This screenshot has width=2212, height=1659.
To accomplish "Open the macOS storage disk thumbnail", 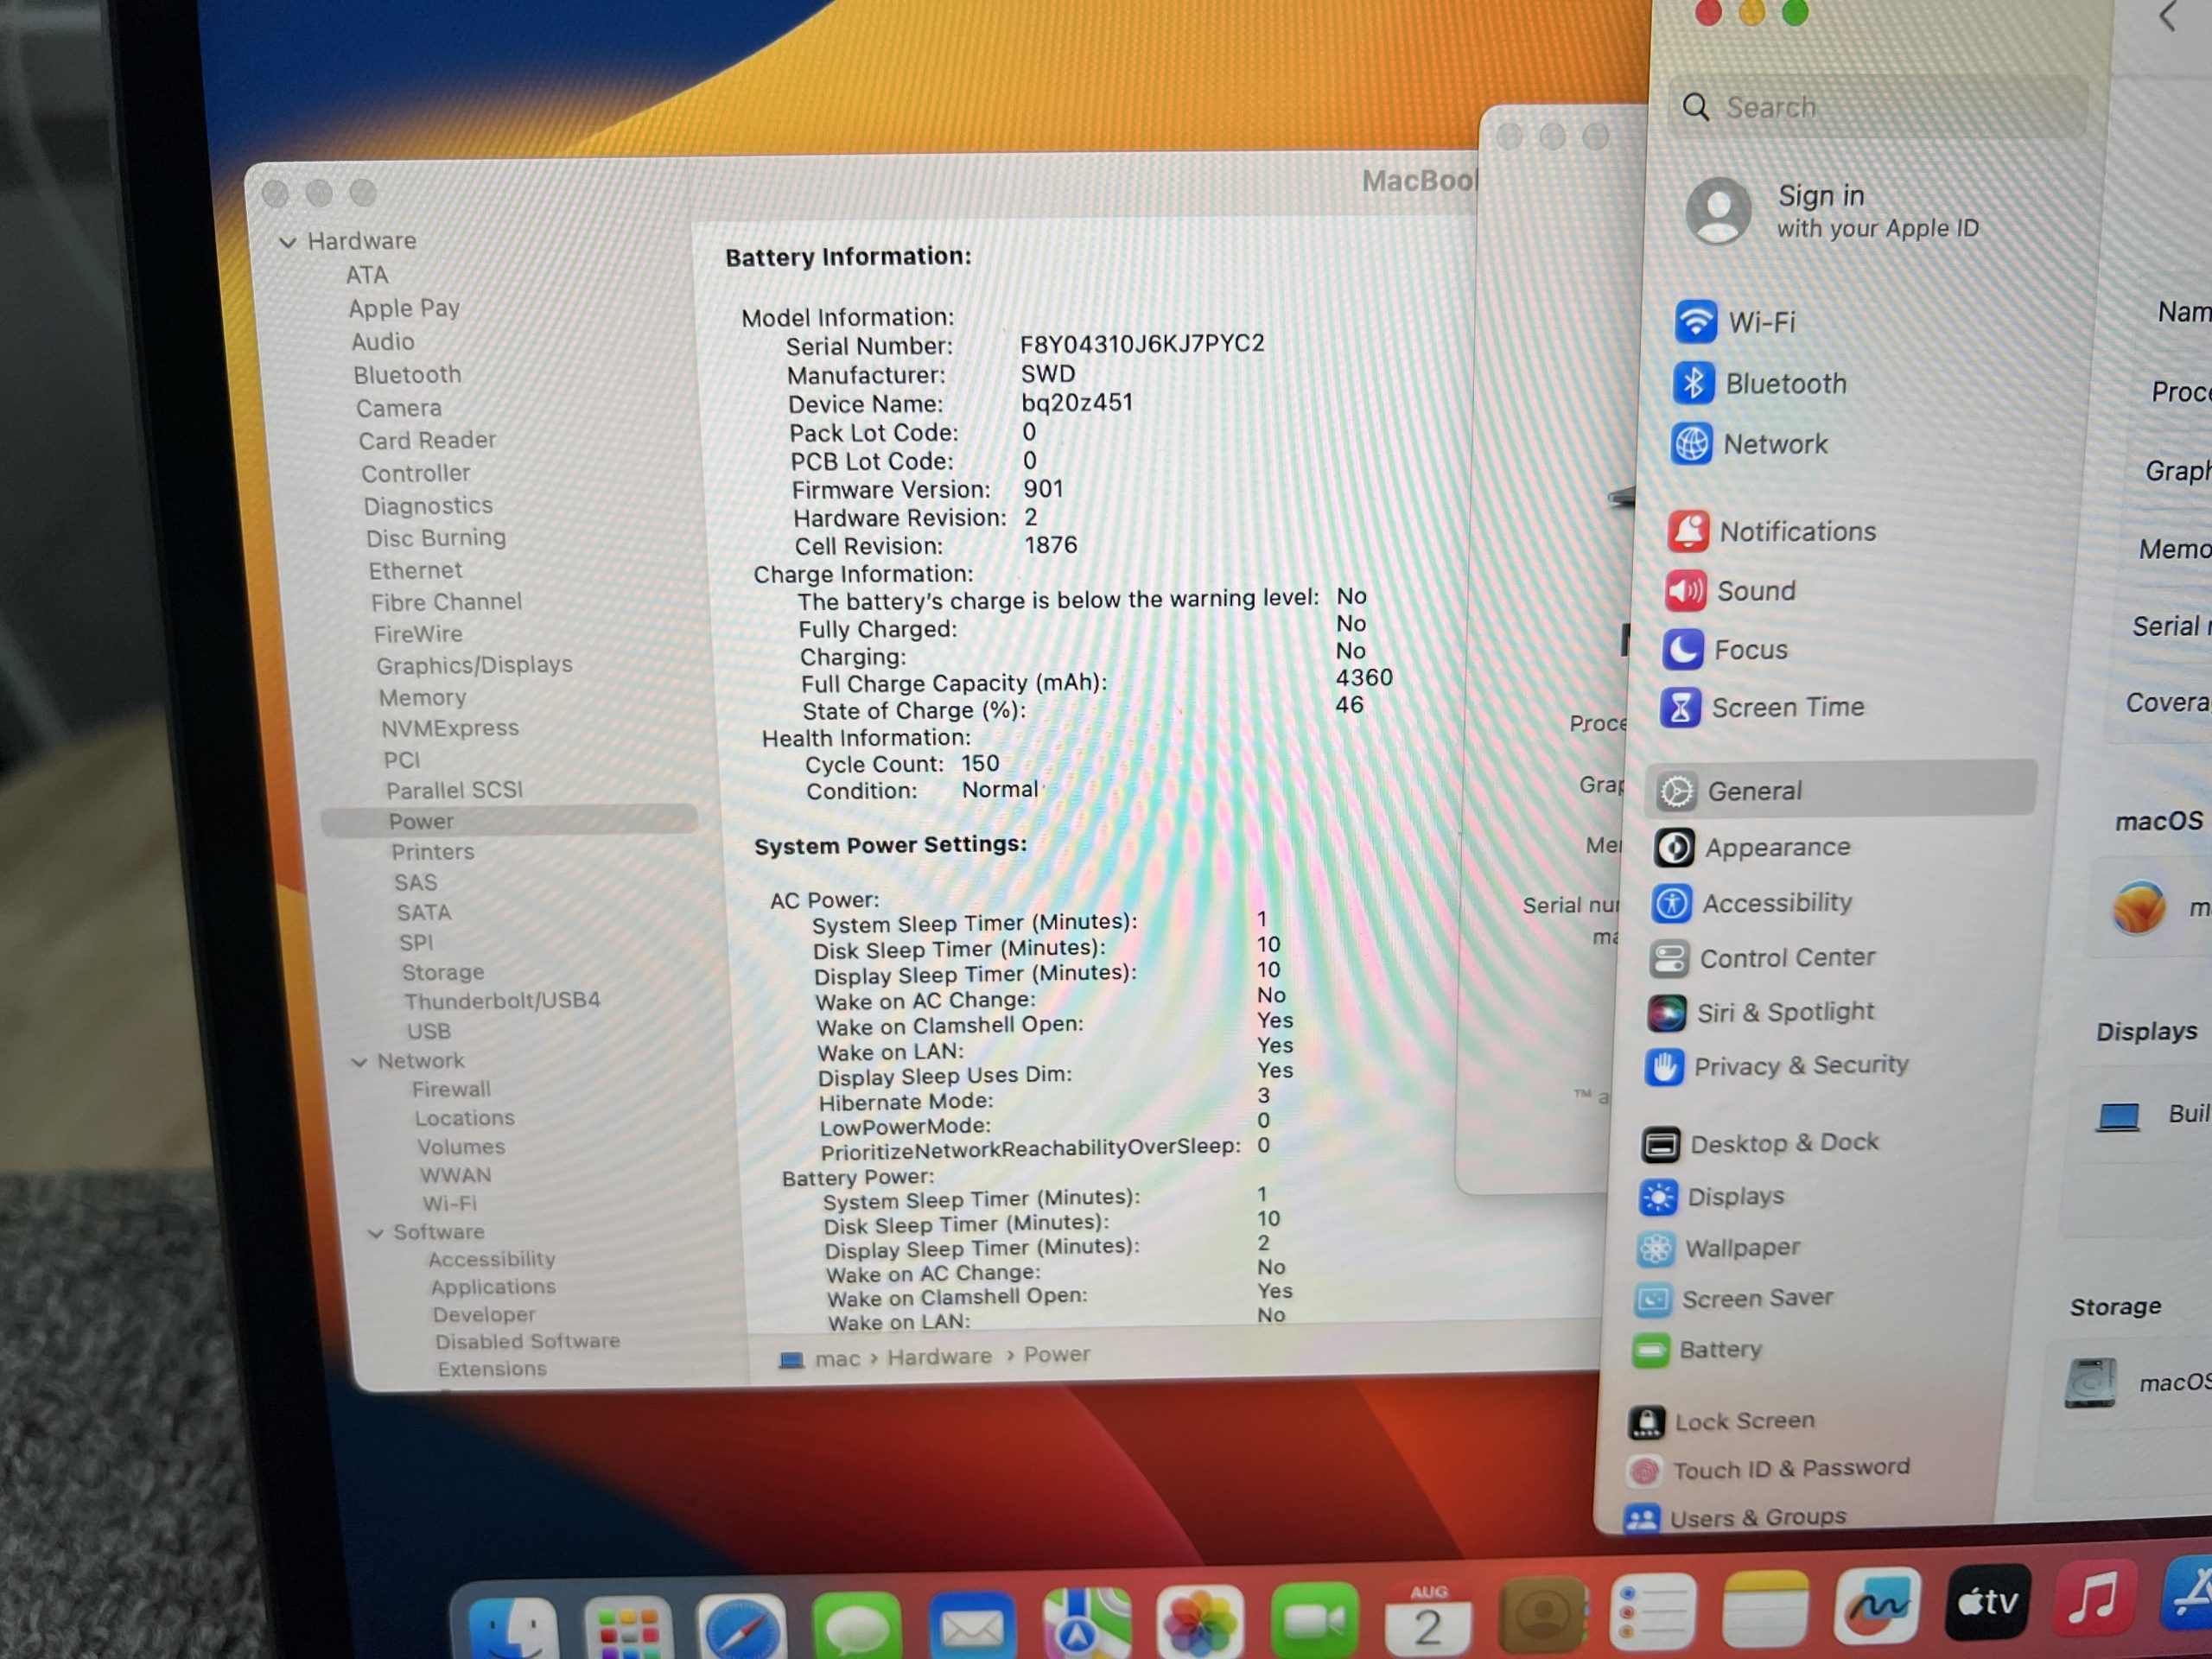I will coord(2091,1384).
